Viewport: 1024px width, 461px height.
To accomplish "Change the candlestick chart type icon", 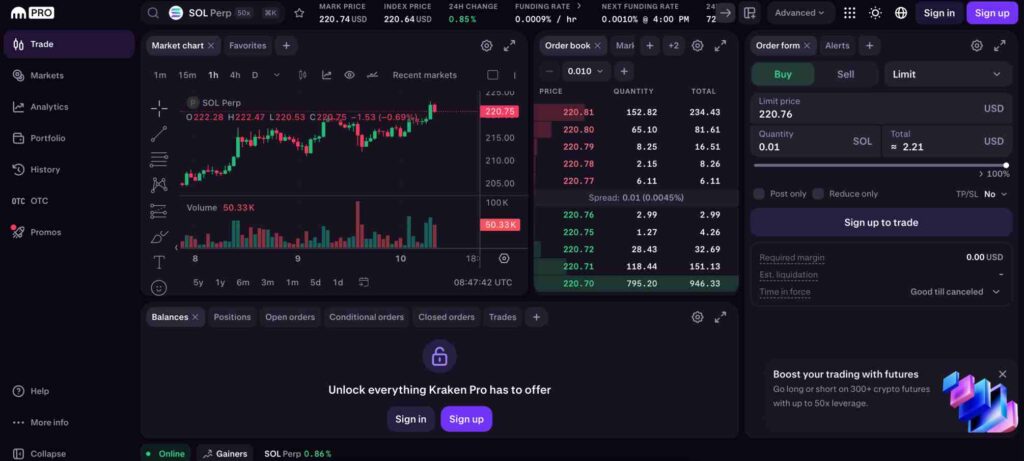I will [302, 75].
